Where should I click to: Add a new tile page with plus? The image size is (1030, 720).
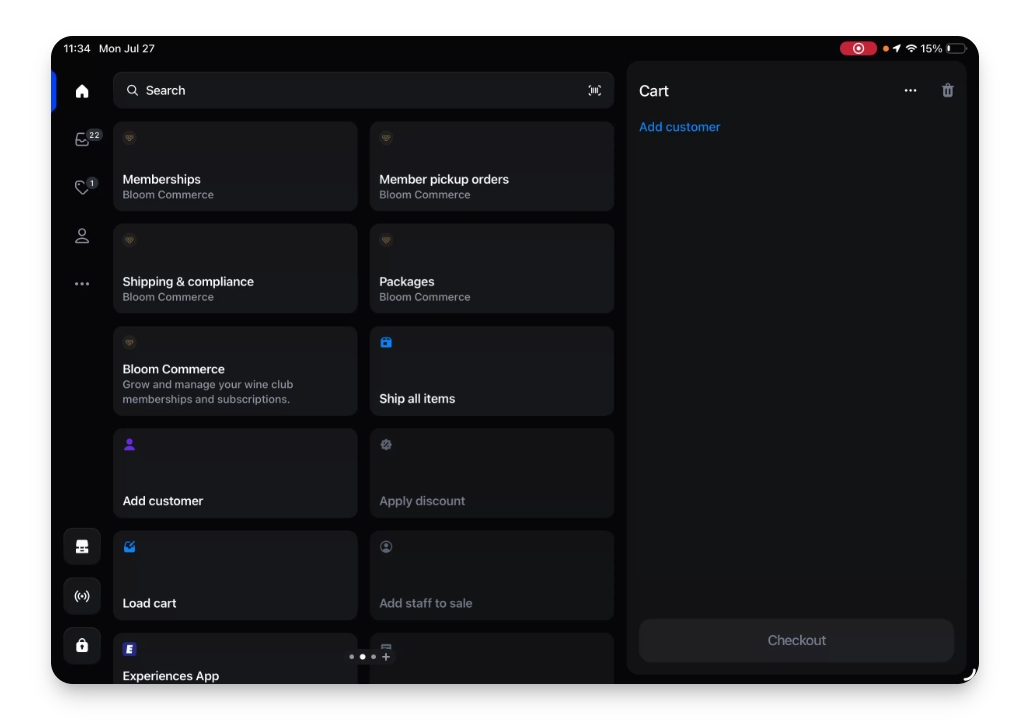point(386,656)
